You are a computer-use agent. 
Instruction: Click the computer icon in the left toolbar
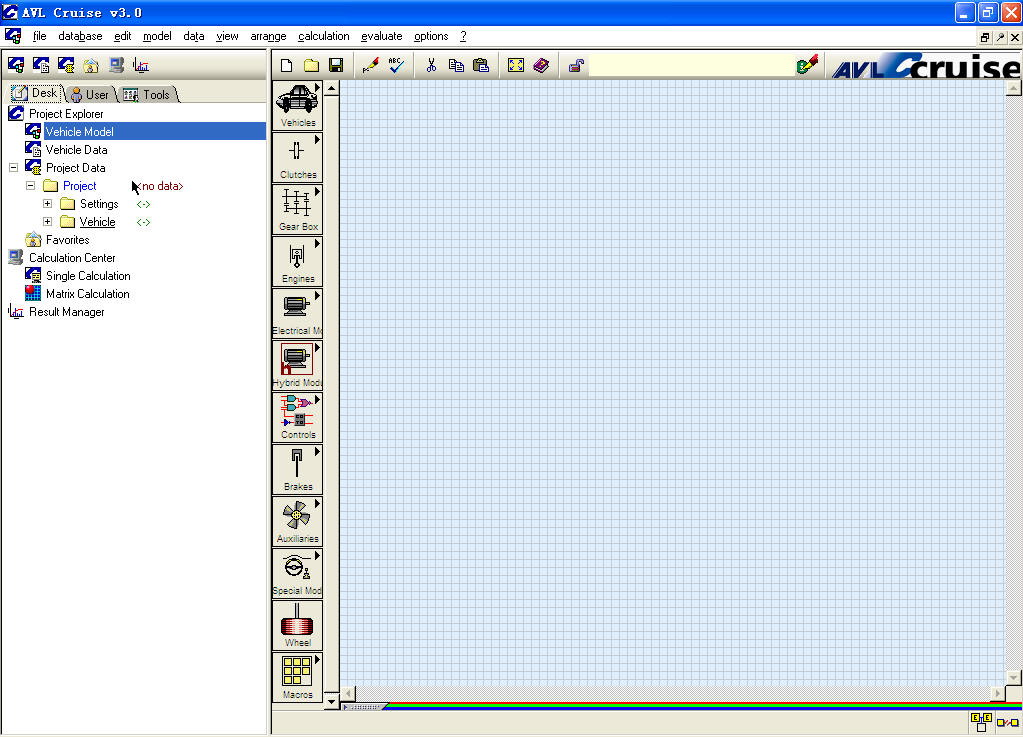coord(116,65)
